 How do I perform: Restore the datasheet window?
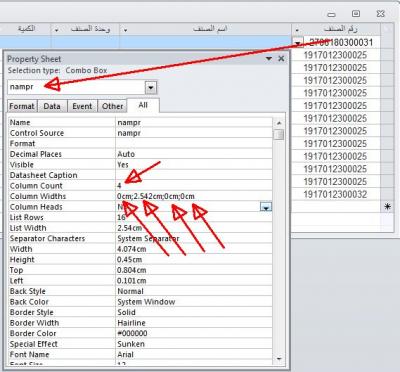pyautogui.click(x=356, y=14)
